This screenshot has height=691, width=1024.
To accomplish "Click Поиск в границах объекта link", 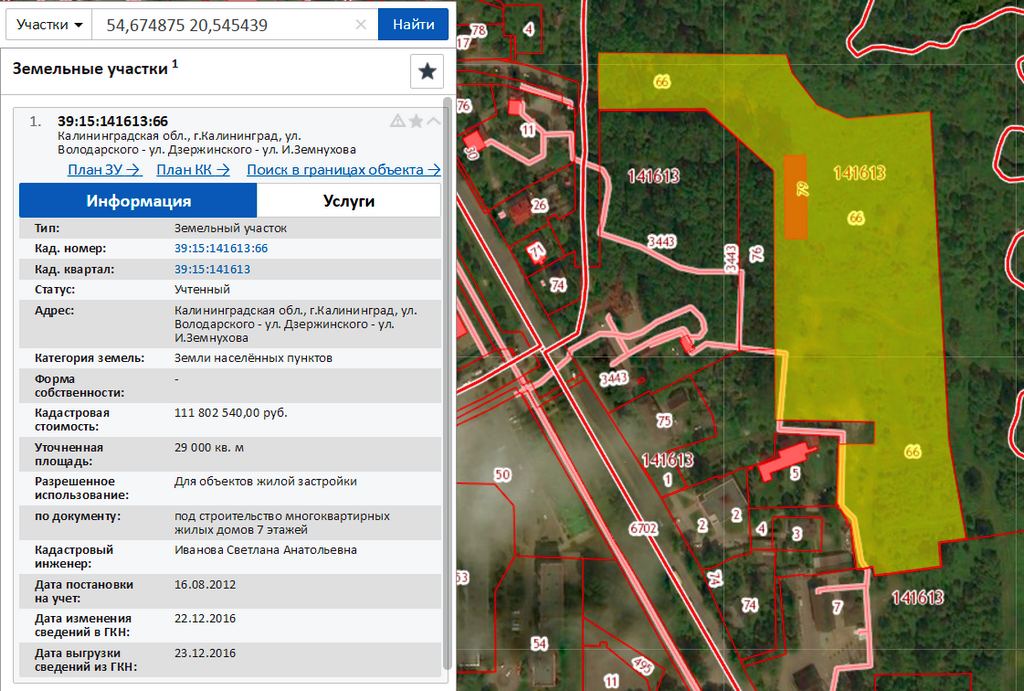I will coord(343,170).
